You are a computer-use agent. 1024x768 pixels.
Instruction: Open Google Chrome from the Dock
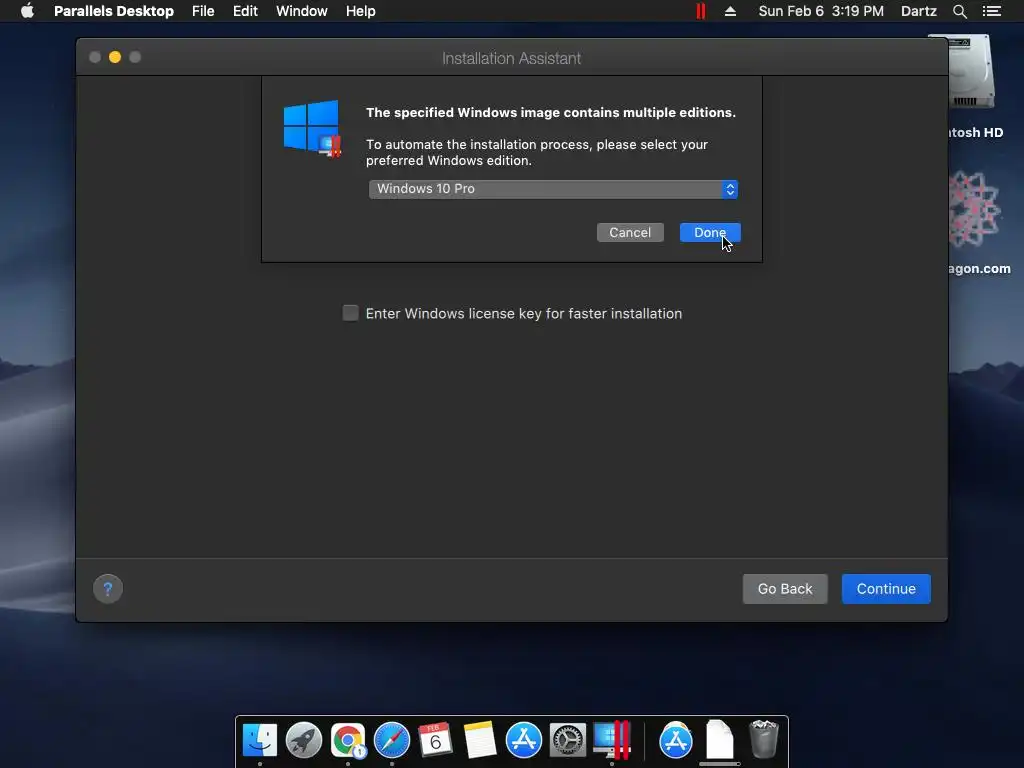tap(348, 740)
